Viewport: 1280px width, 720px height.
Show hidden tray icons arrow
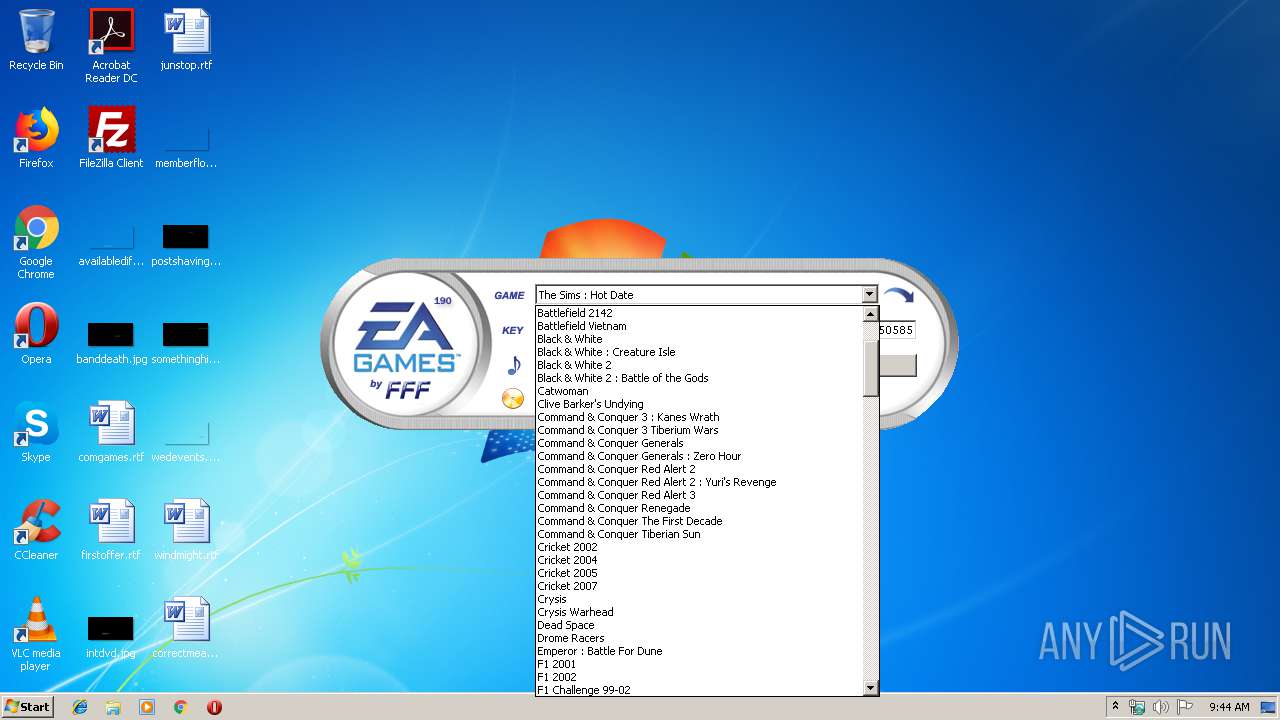pyautogui.click(x=1116, y=707)
